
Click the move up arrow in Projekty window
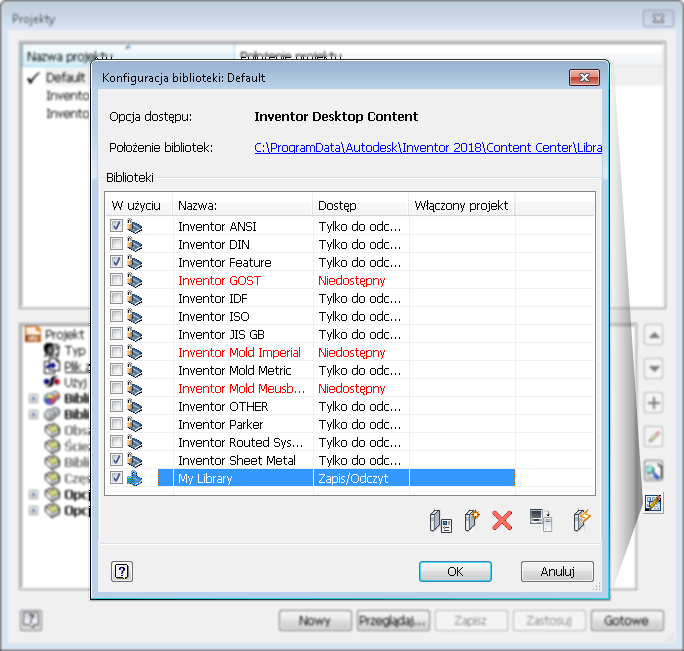tap(653, 335)
